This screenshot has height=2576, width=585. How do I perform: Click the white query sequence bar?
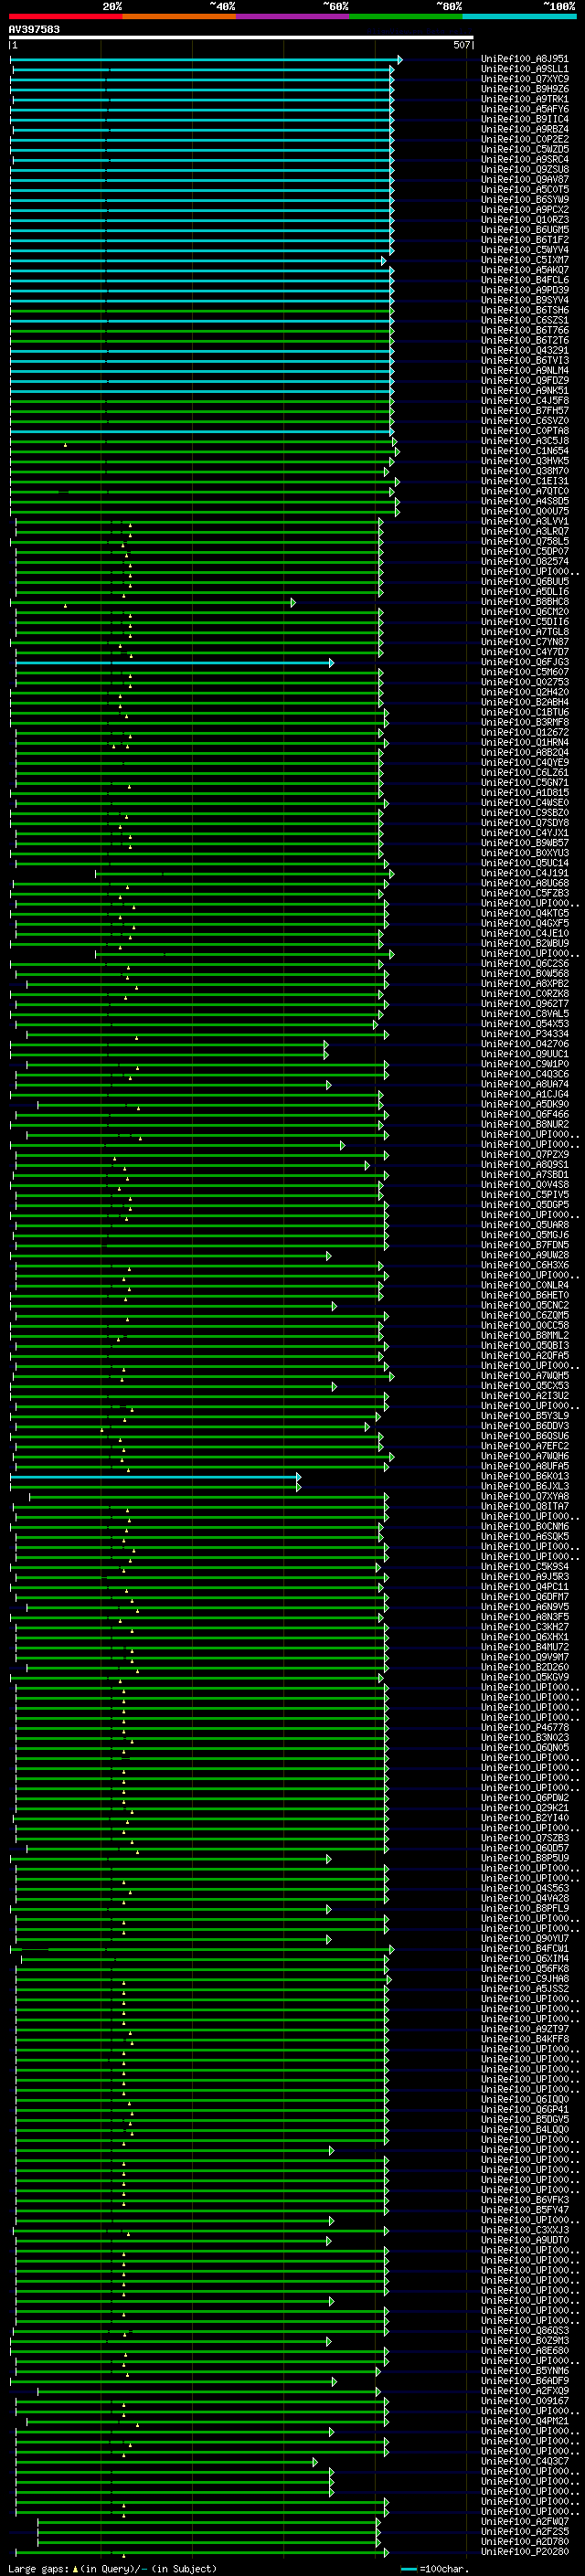point(241,38)
